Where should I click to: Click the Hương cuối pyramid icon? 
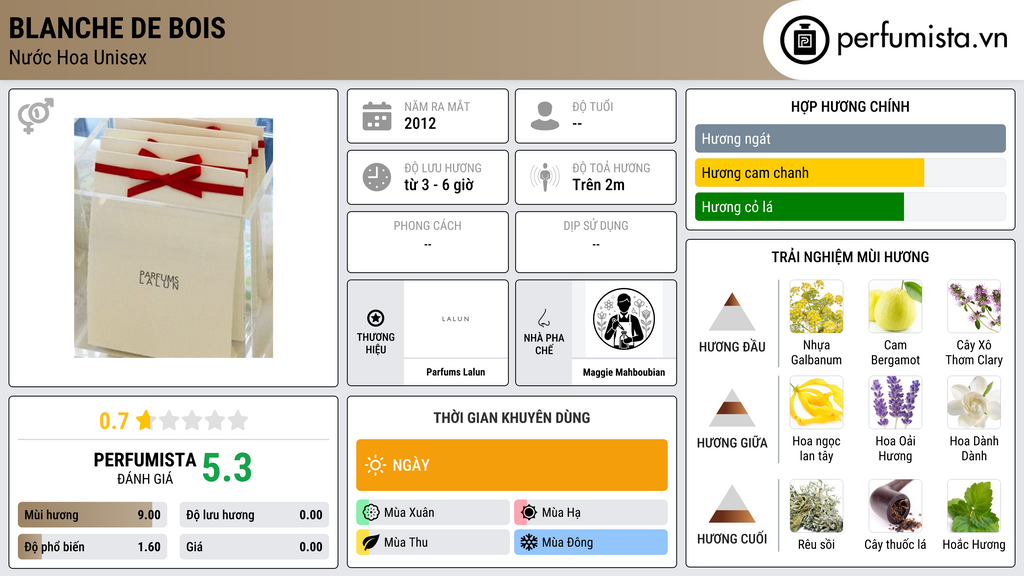[x=732, y=504]
